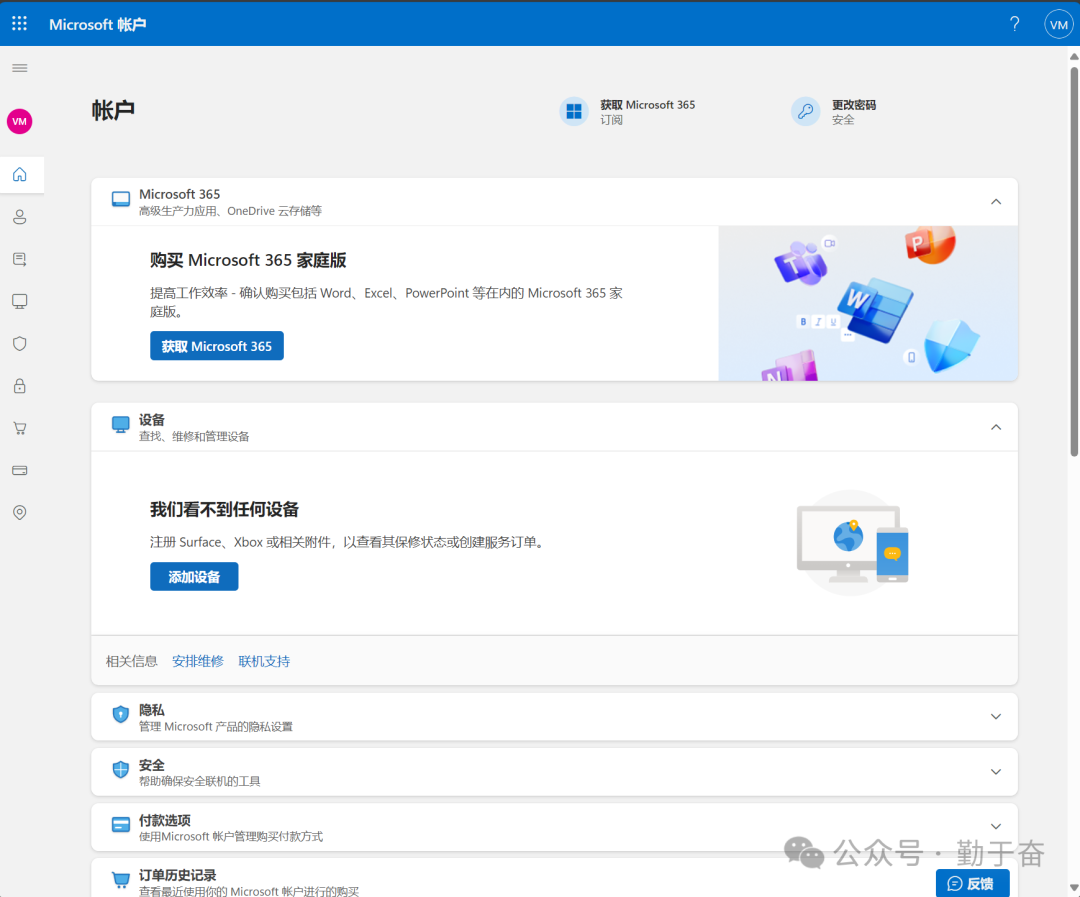The width and height of the screenshot is (1080, 897).
Task: Select the Home icon in sidebar
Action: click(20, 174)
